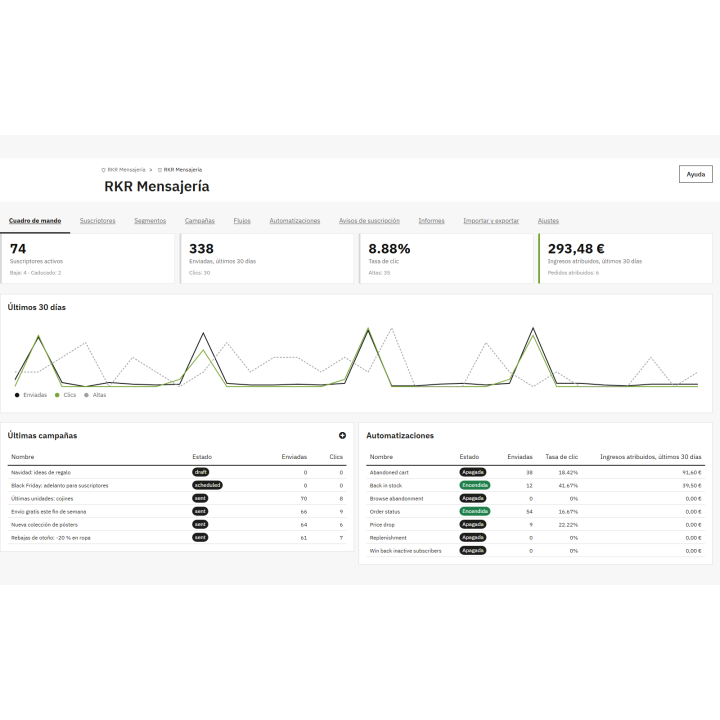Click the scheduled status badge

(207, 485)
